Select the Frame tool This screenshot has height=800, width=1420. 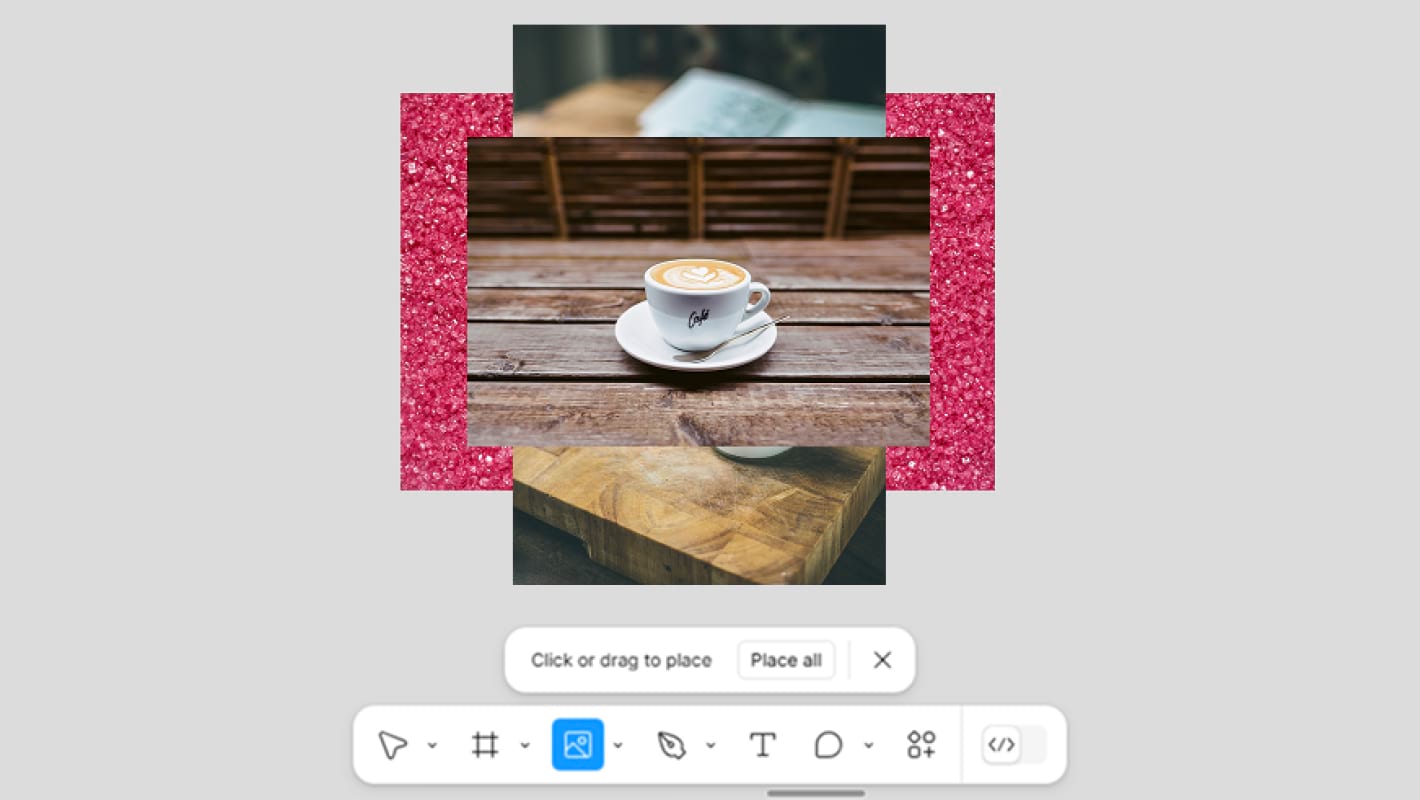(x=485, y=745)
